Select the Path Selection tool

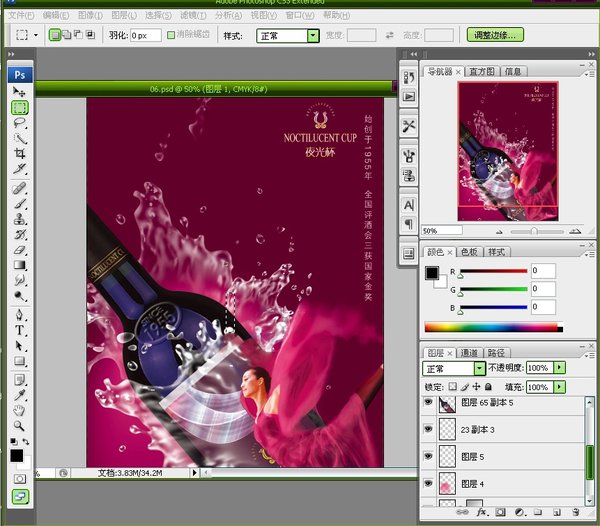click(x=19, y=346)
